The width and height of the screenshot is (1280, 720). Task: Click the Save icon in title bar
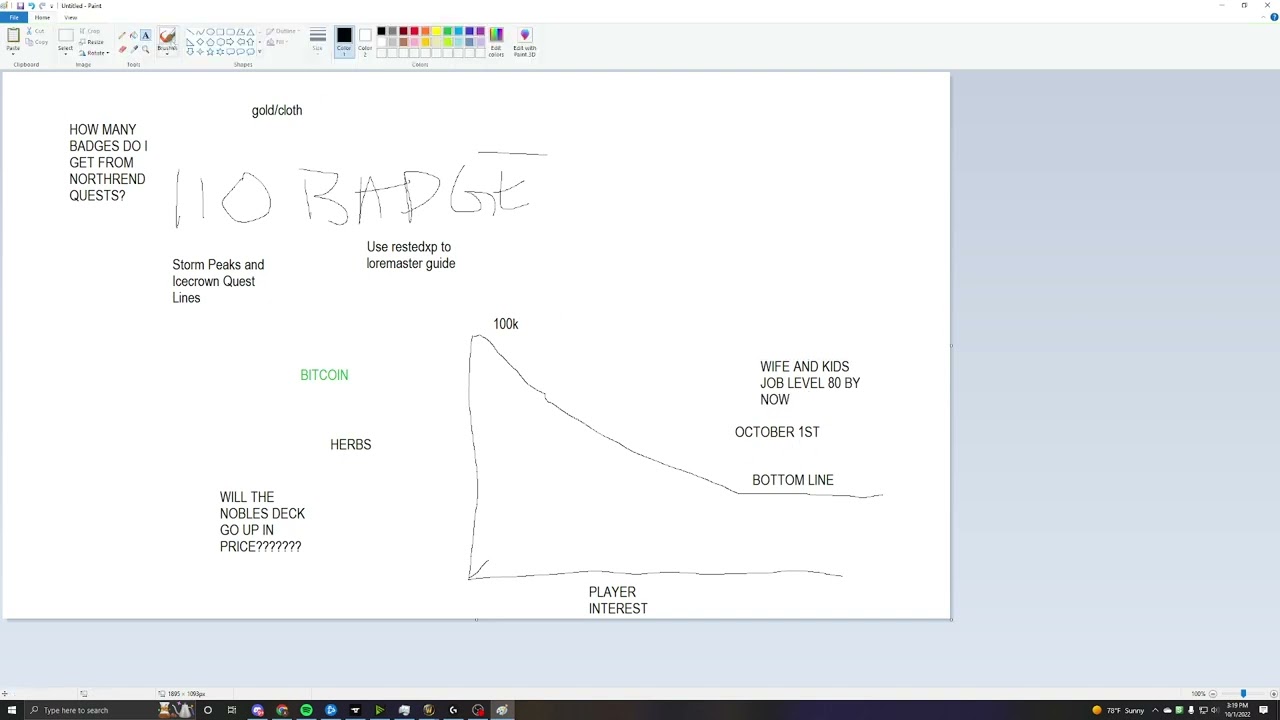click(20, 6)
